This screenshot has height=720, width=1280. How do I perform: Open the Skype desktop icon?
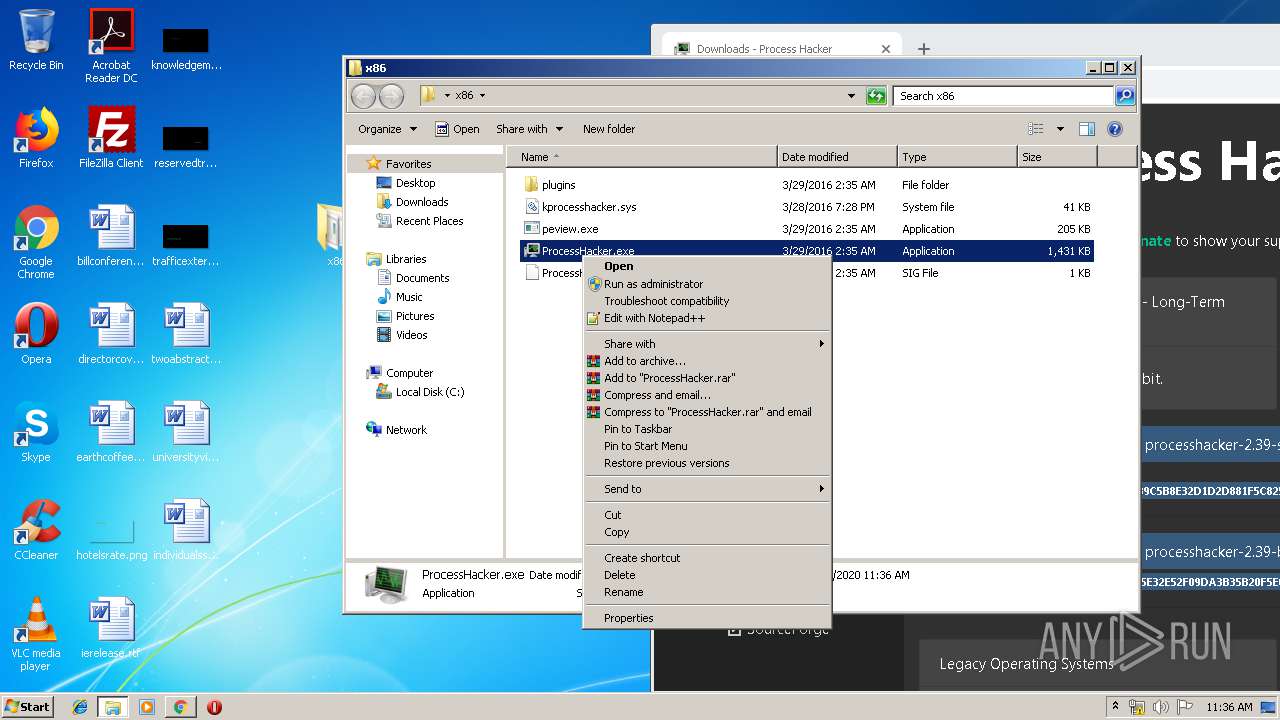point(36,432)
